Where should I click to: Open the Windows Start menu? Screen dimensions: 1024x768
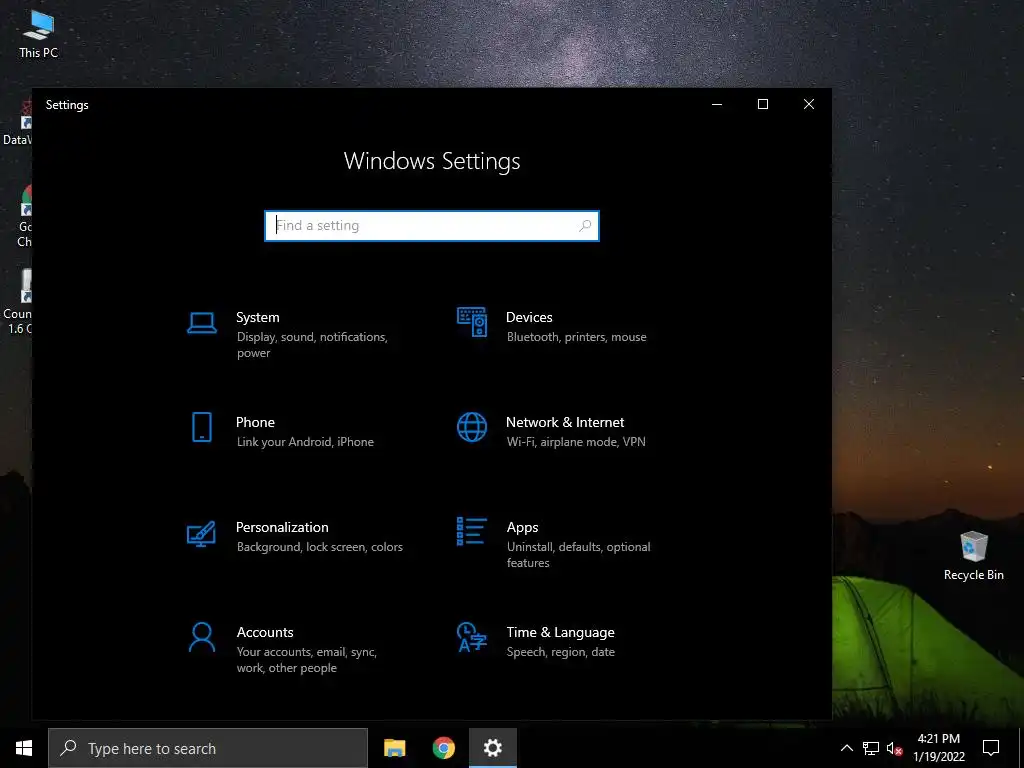pos(24,748)
